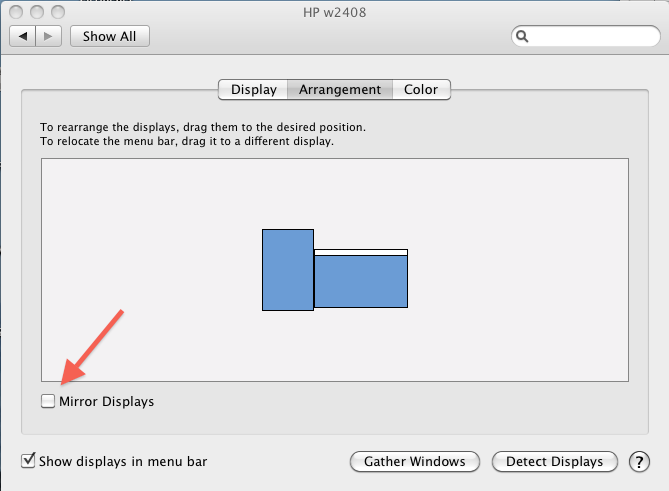
Task: Minimize the HP w2408 preferences window
Action: [x=37, y=12]
